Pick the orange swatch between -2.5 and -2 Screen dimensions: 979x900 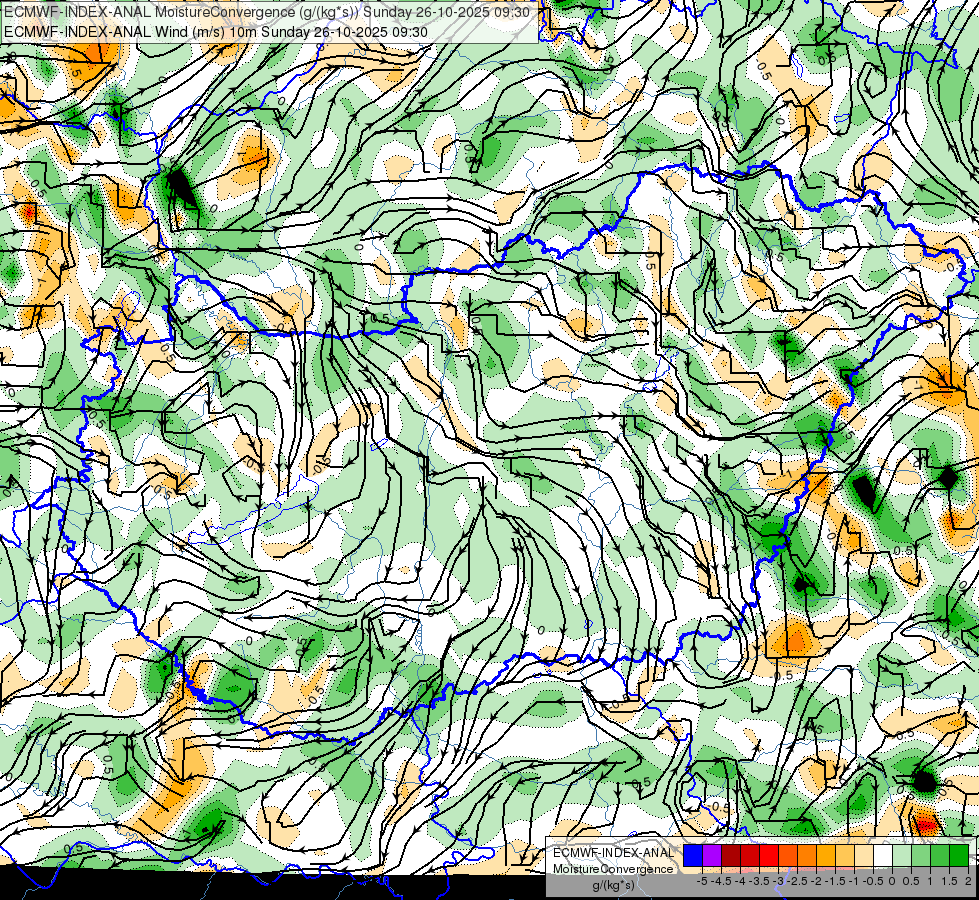807,856
